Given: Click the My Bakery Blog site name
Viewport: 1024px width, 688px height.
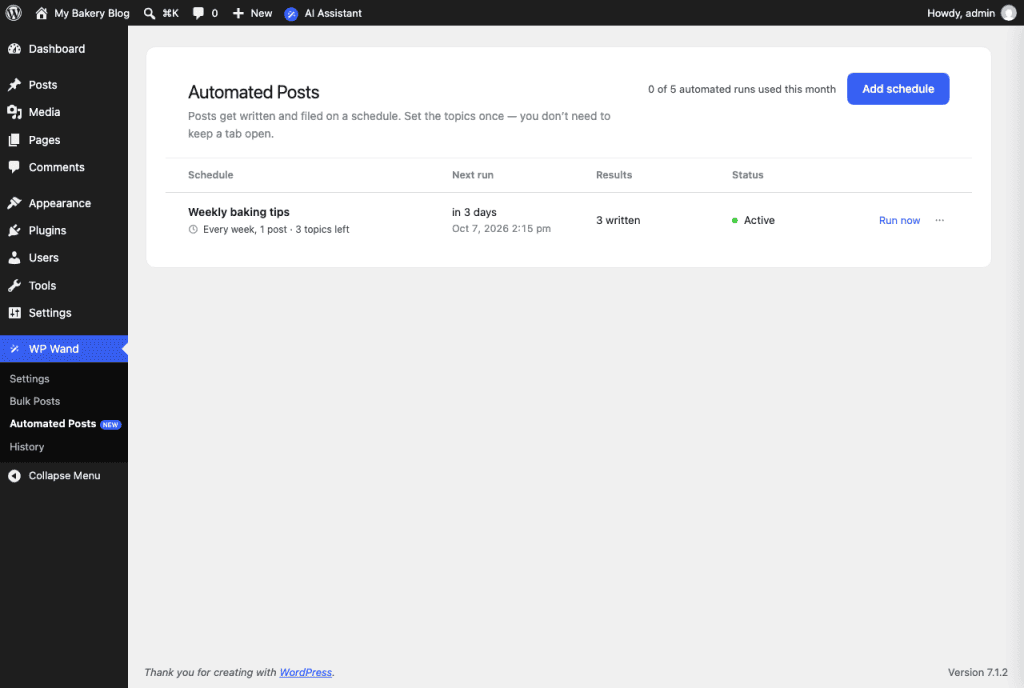Looking at the screenshot, I should (x=92, y=13).
